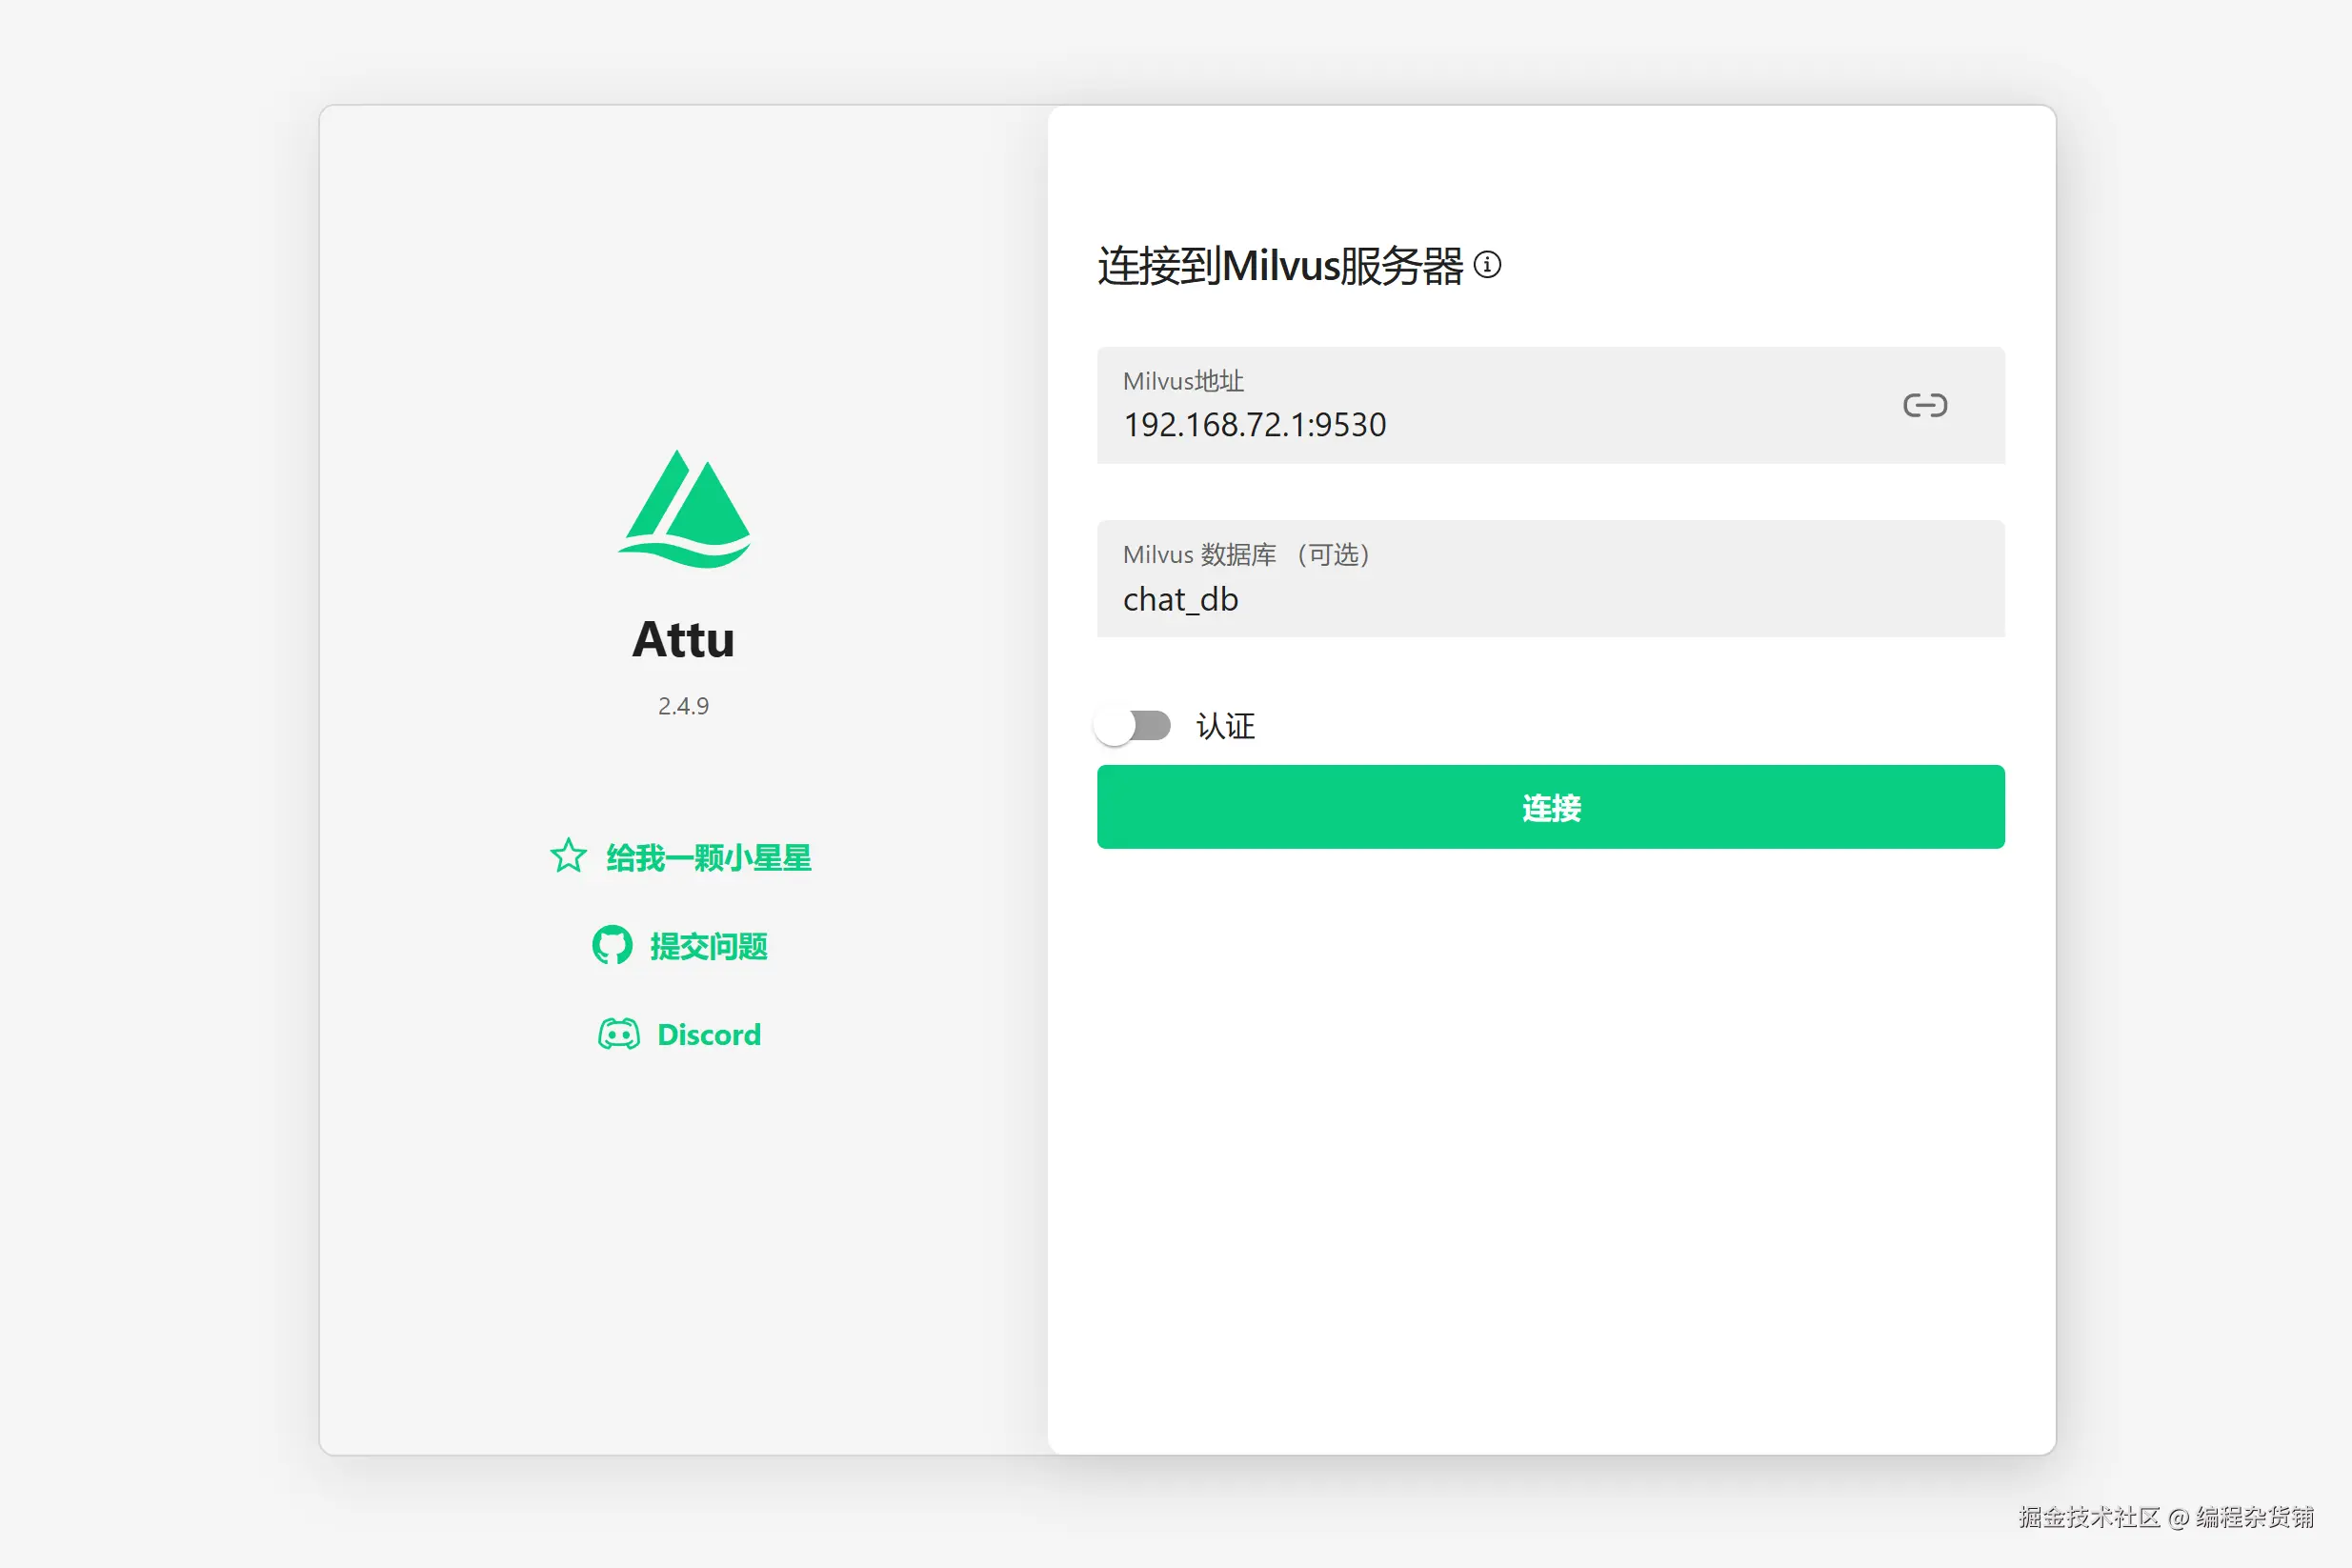Click the 2.4.9 version number

tap(683, 706)
